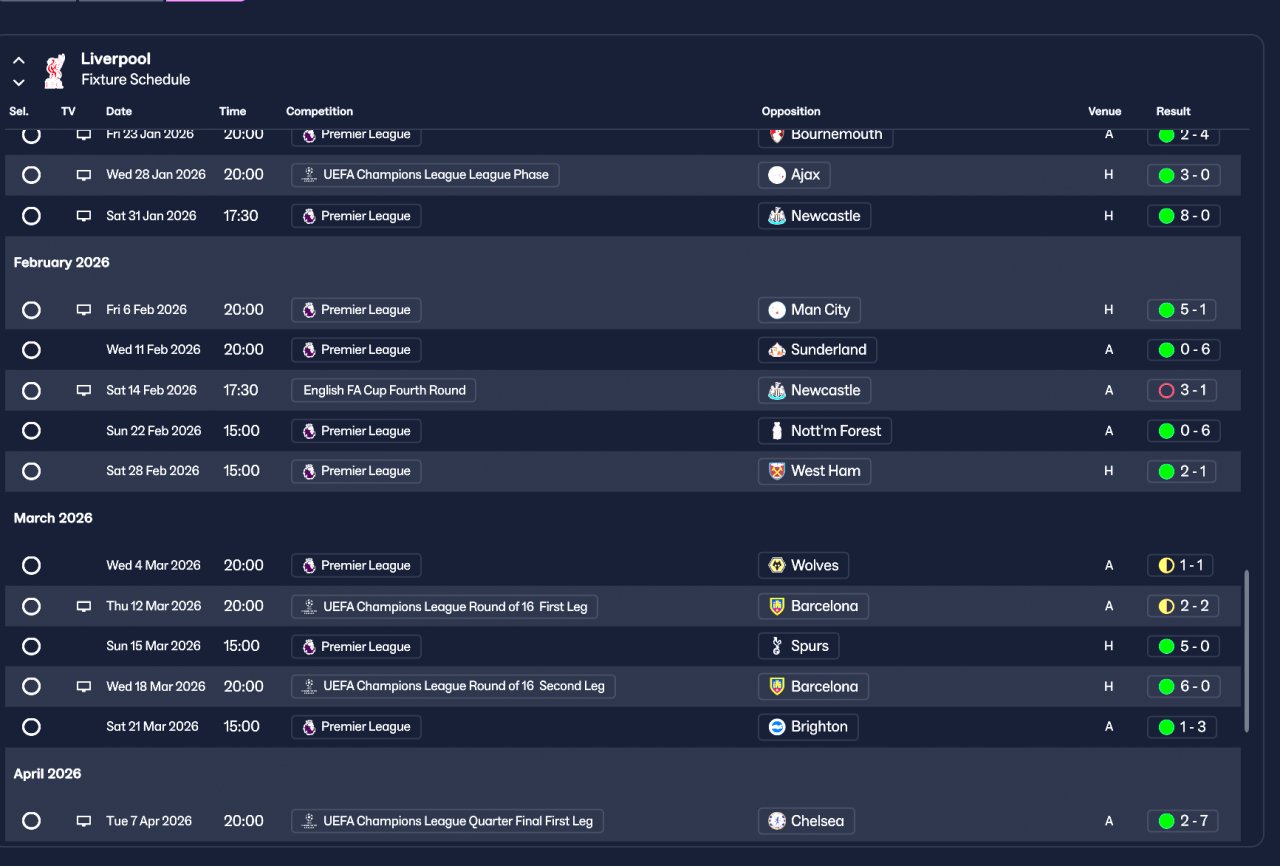Click the Liverpool club crest
The width and height of the screenshot is (1280, 866).
54,70
